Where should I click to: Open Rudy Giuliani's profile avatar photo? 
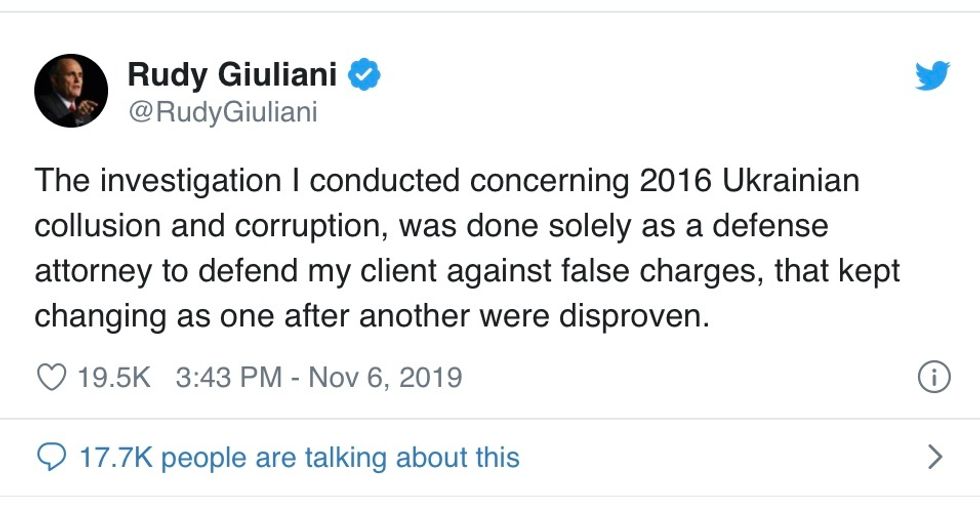pyautogui.click(x=71, y=91)
